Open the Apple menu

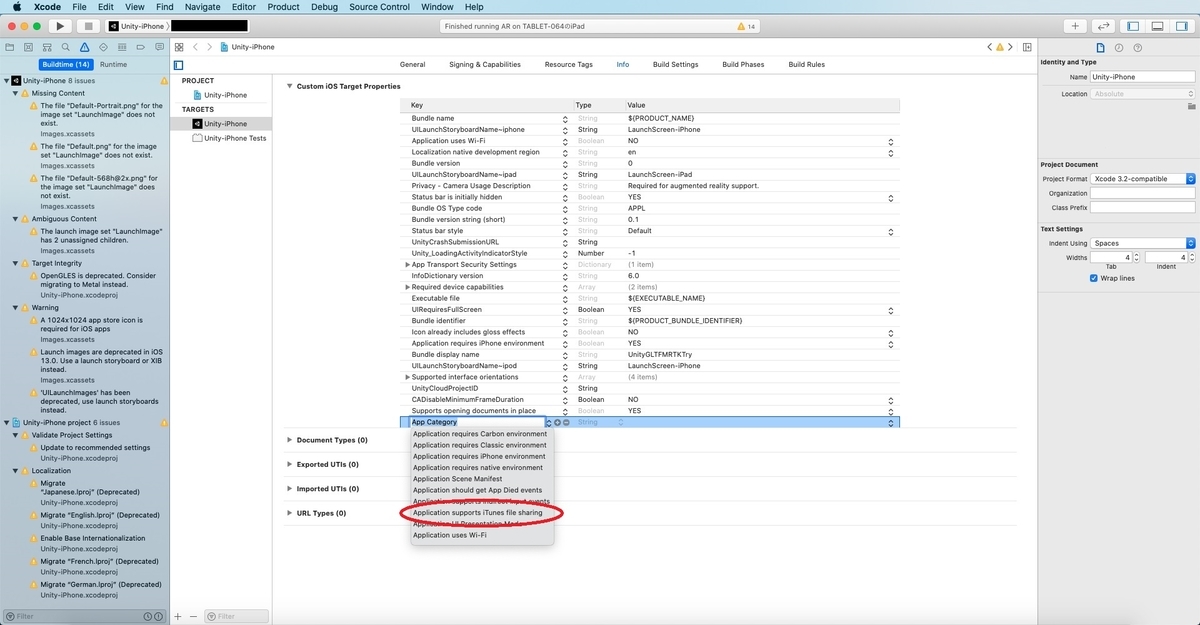tap(17, 7)
